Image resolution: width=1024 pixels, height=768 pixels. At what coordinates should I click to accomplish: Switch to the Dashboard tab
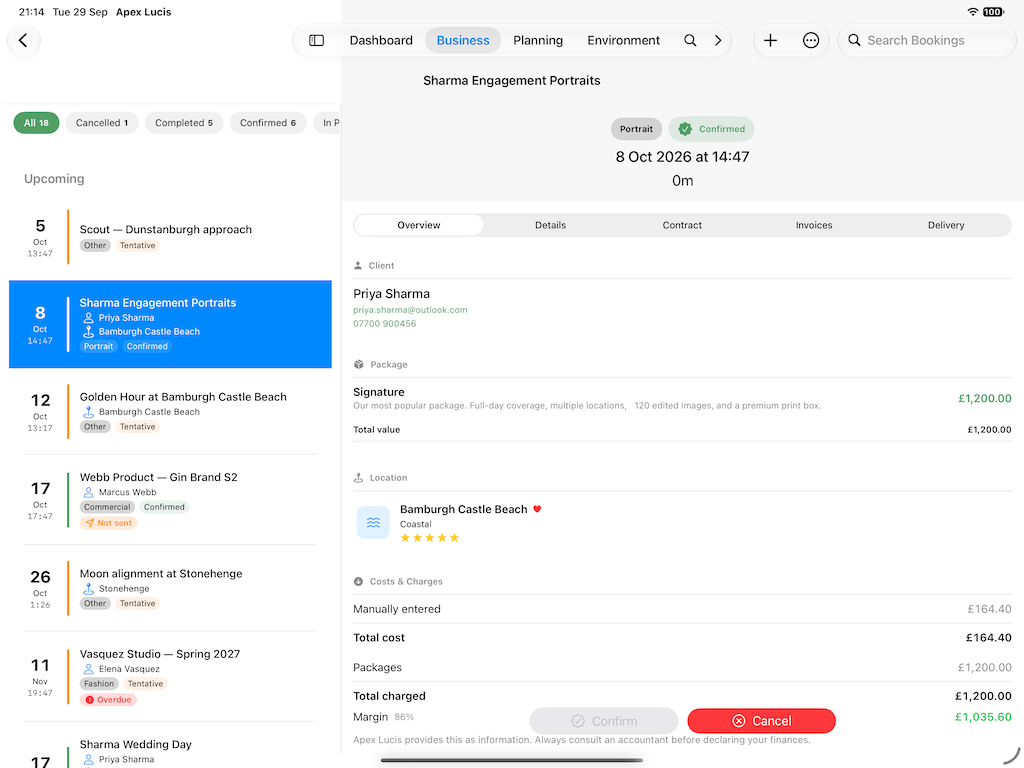click(x=381, y=40)
